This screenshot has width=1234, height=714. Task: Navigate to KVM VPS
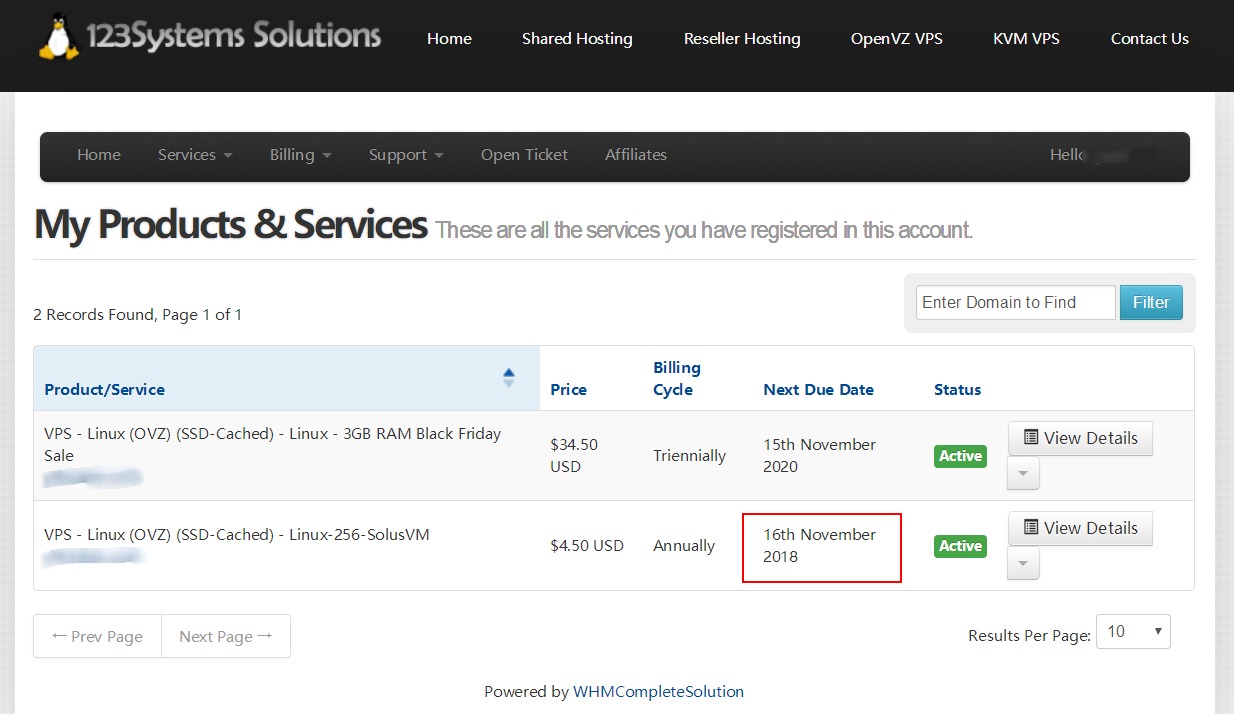click(x=1026, y=39)
